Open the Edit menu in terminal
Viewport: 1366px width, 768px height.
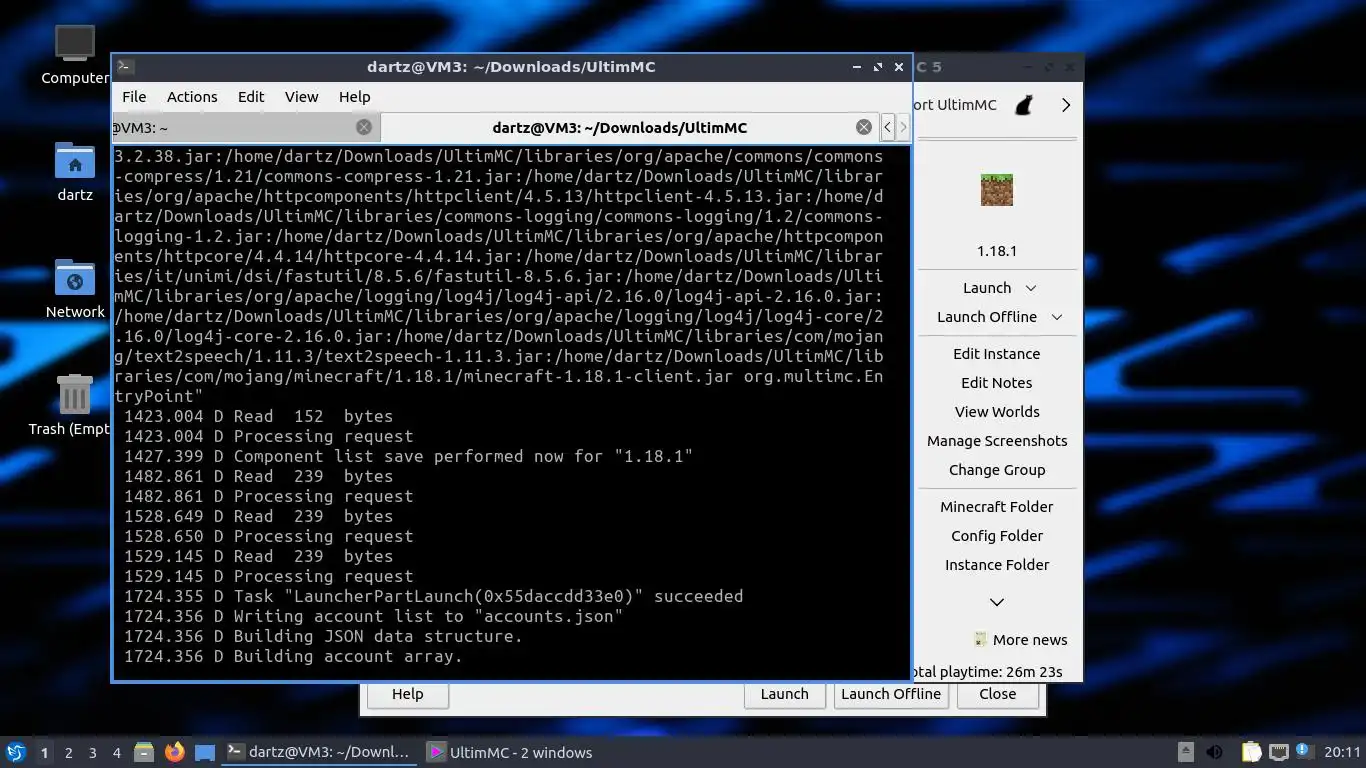(x=251, y=97)
